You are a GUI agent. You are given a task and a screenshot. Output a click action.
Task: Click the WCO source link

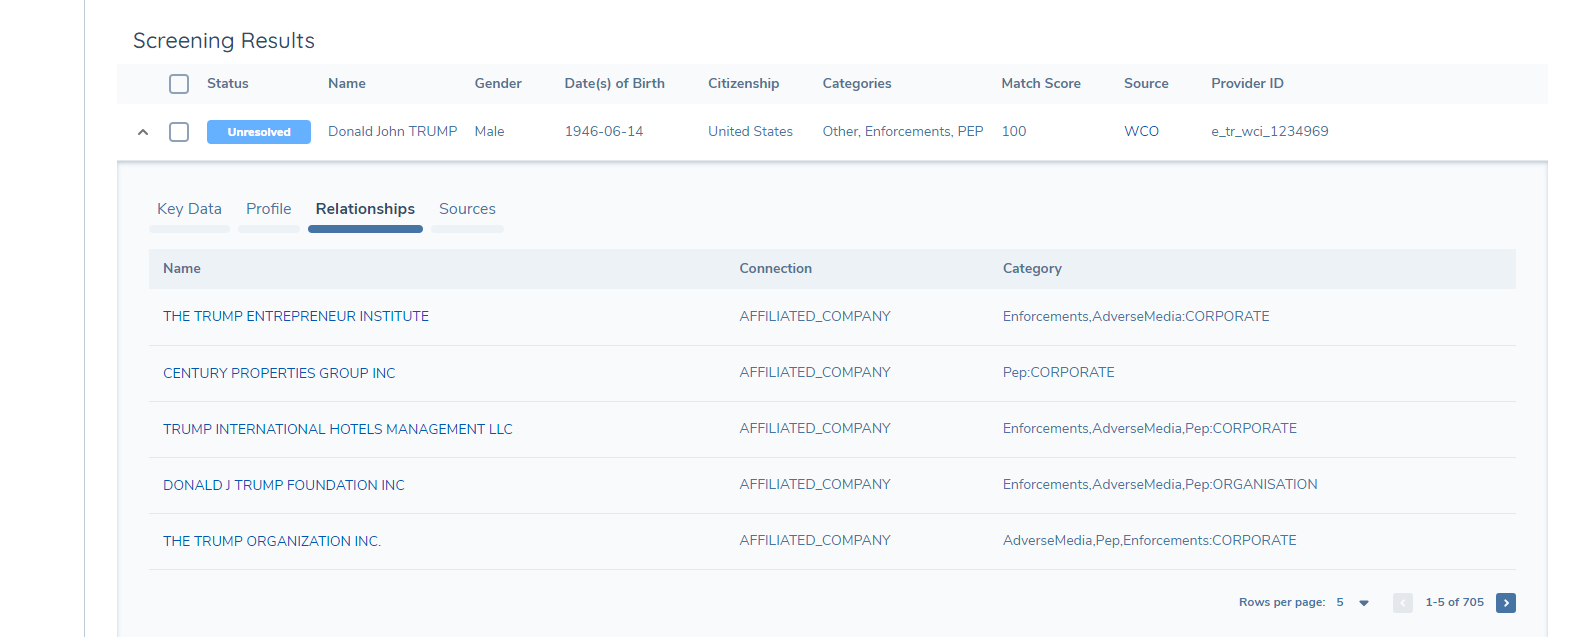[x=1141, y=132]
